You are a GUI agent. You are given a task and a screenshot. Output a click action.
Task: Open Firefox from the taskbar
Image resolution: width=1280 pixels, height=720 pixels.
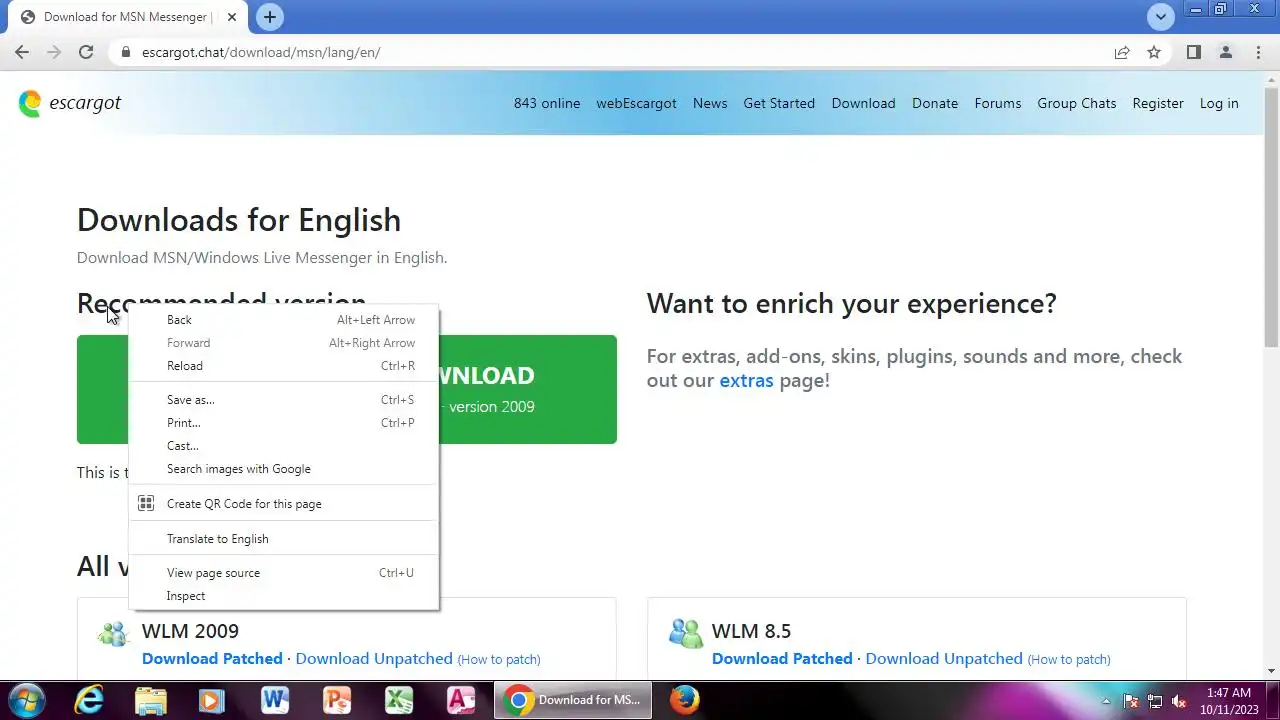(684, 700)
